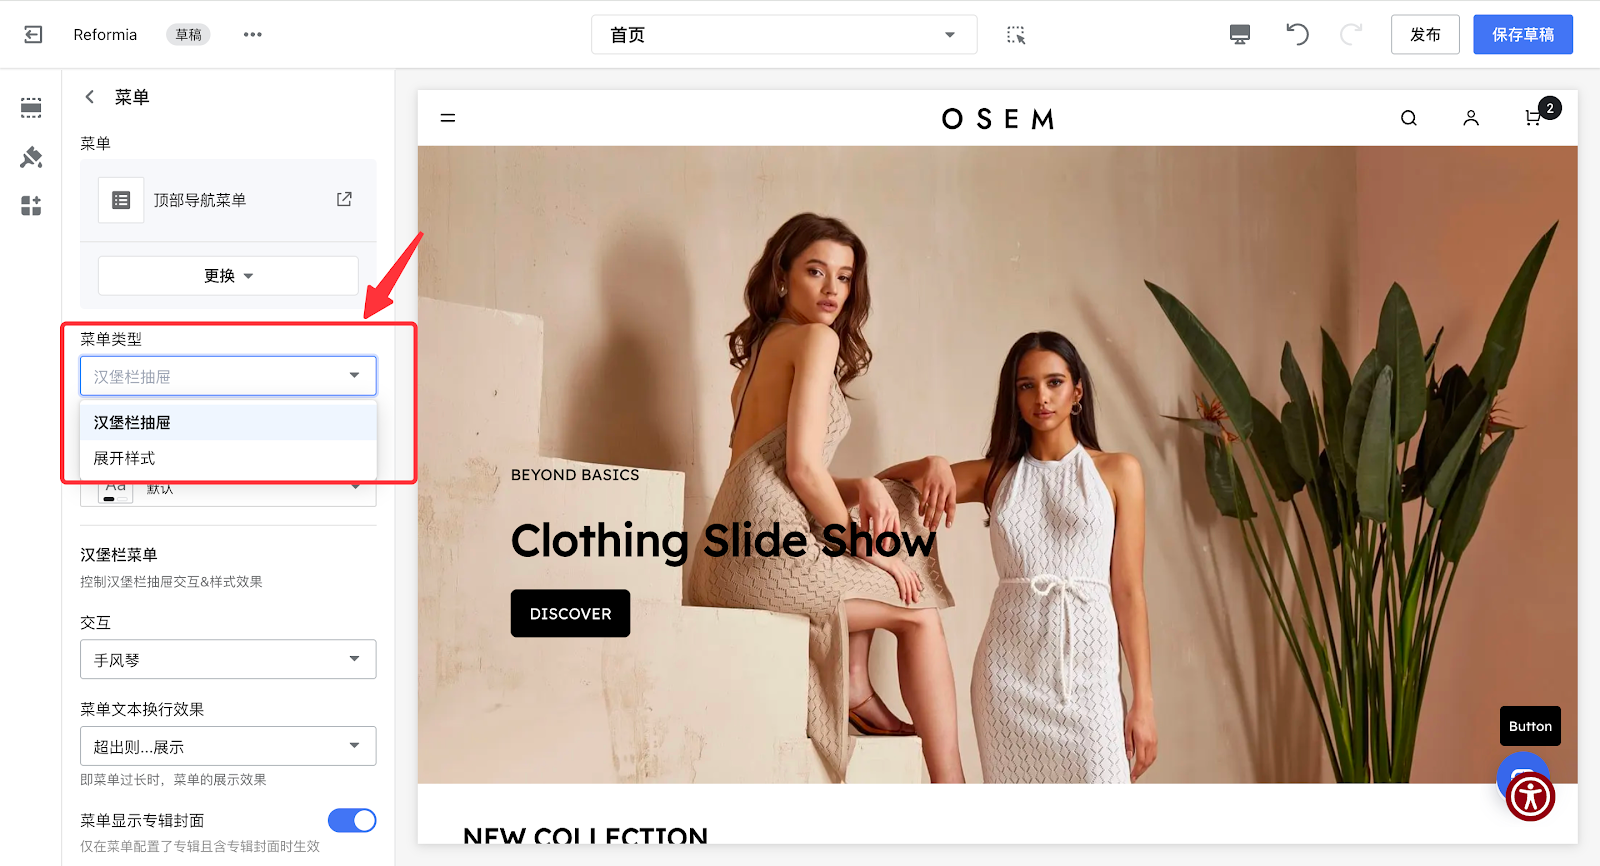The height and width of the screenshot is (866, 1600).
Task: Open theme settings brush icon
Action: coord(31,157)
